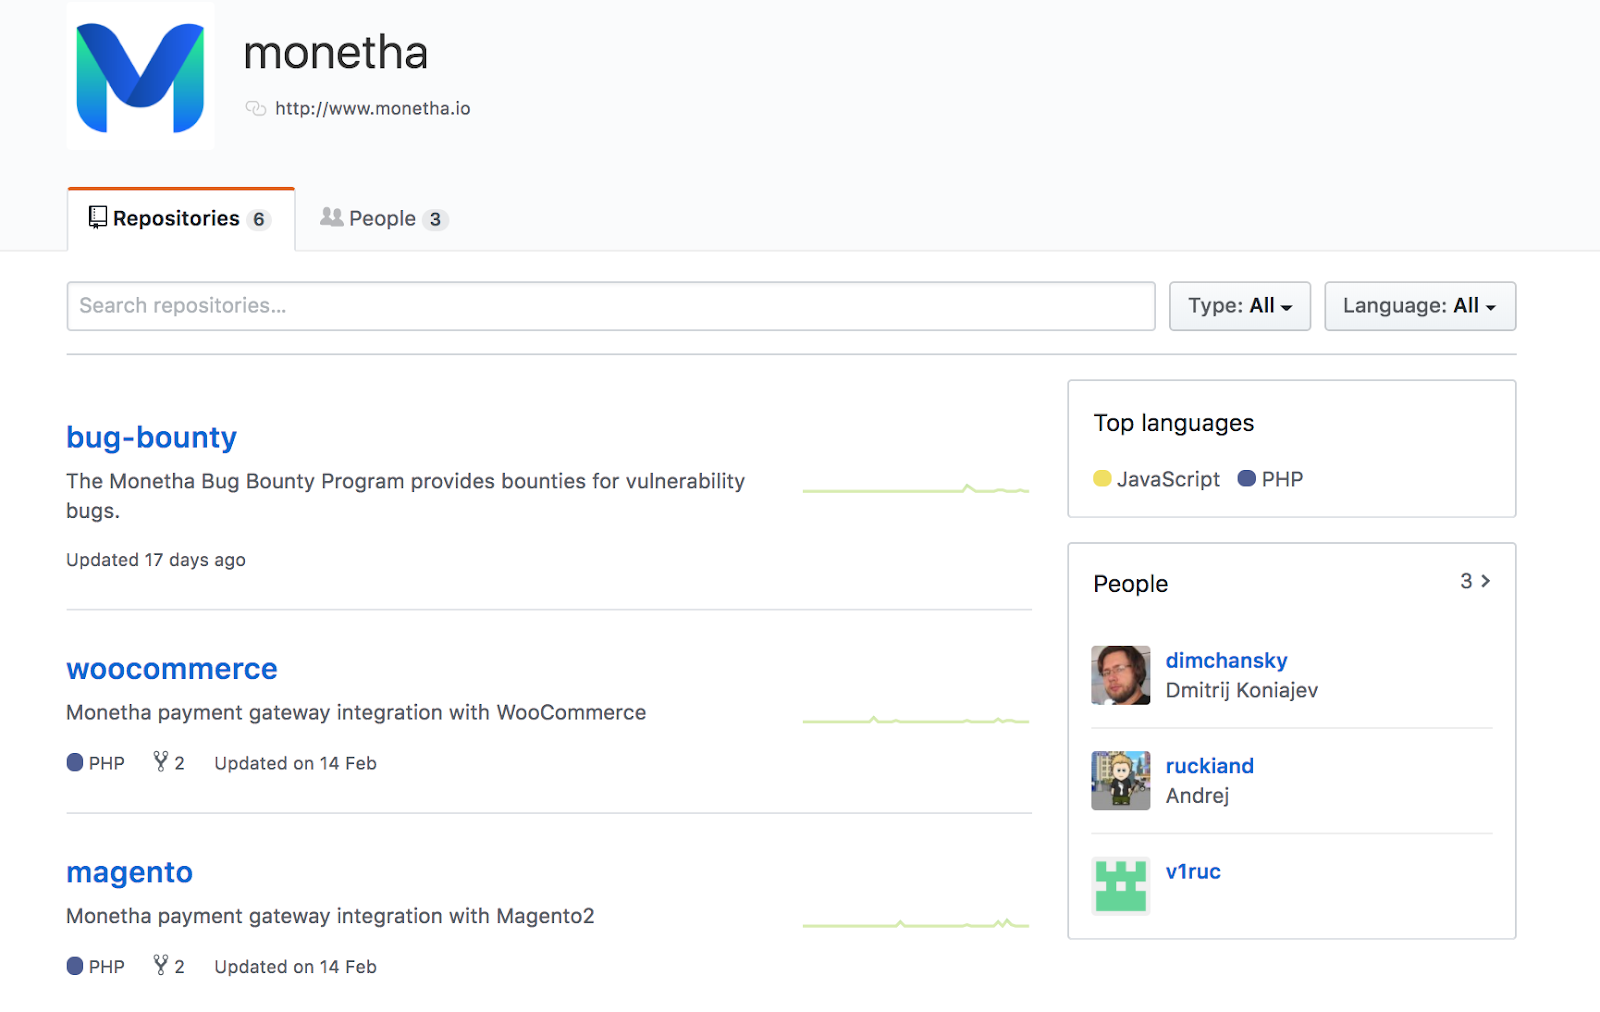Open the Type: All dropdown

click(x=1239, y=306)
